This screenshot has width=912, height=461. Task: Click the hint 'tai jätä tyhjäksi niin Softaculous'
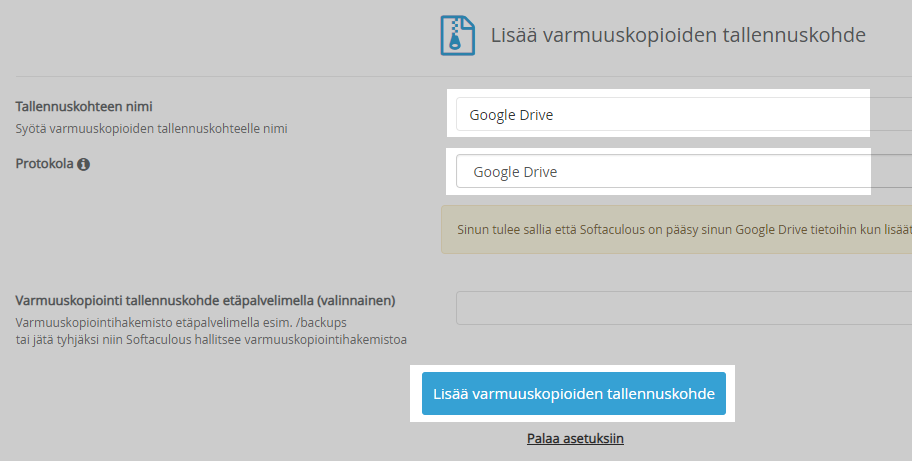point(211,340)
